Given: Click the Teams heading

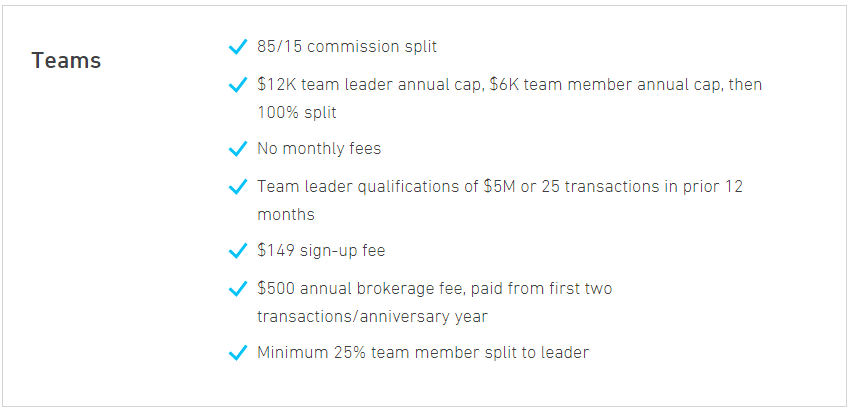Looking at the screenshot, I should [66, 60].
